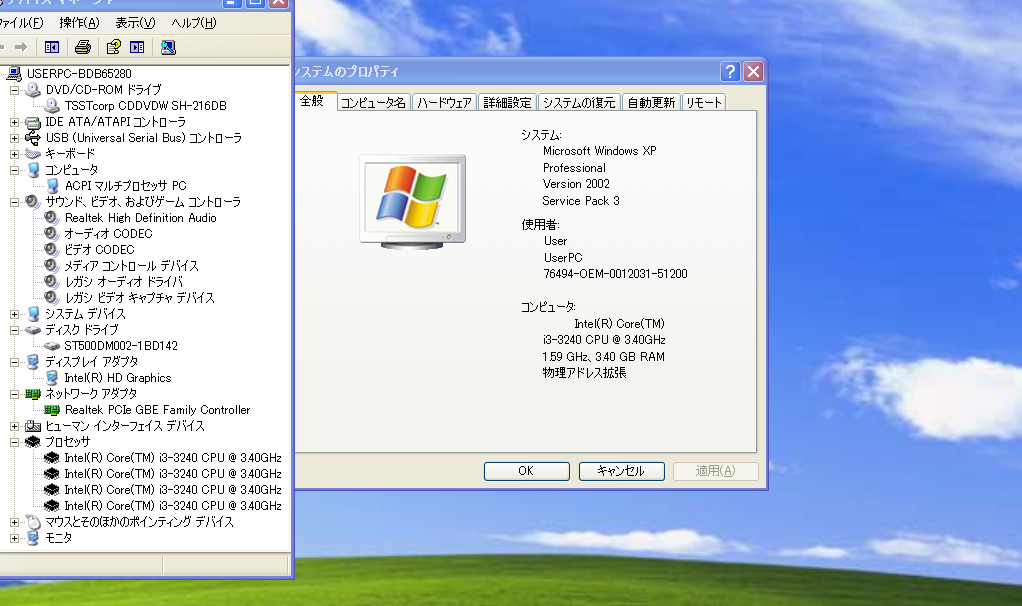This screenshot has height=606, width=1022.
Task: Select the Scan for hardware changes icon
Action: (x=167, y=47)
